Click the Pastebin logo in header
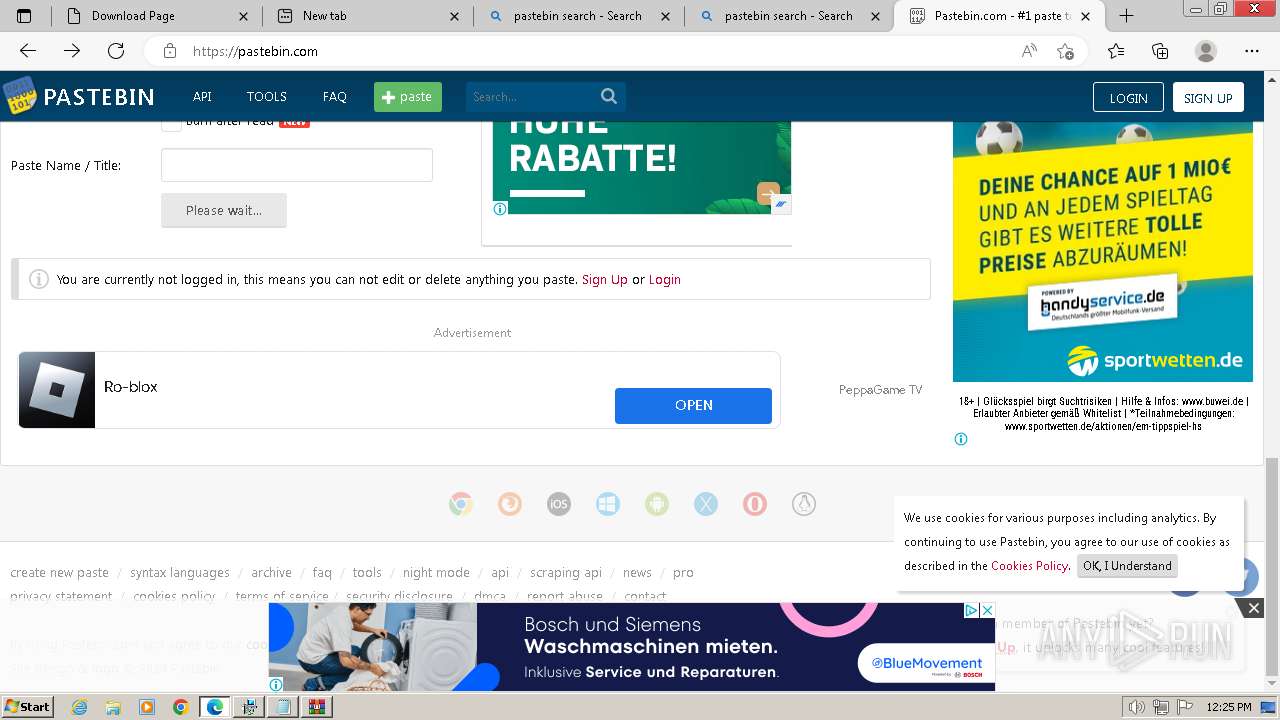 pyautogui.click(x=78, y=96)
